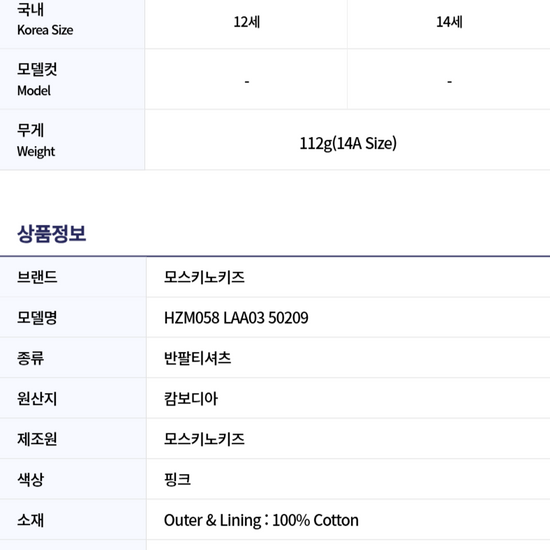Click the model name HZM058 LAA03 50209
The width and height of the screenshot is (550, 550).
click(x=236, y=318)
